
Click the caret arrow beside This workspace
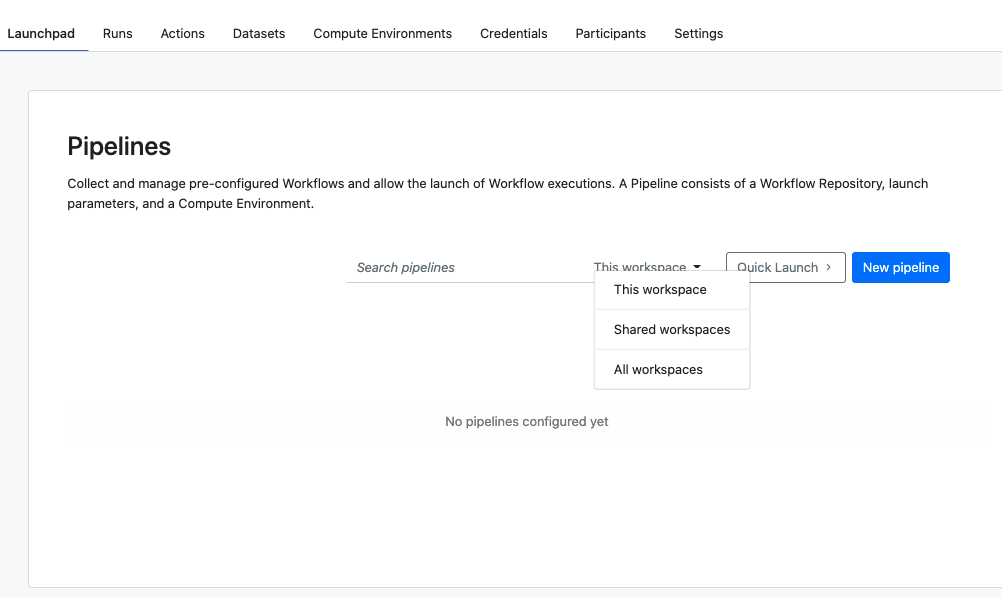697,267
